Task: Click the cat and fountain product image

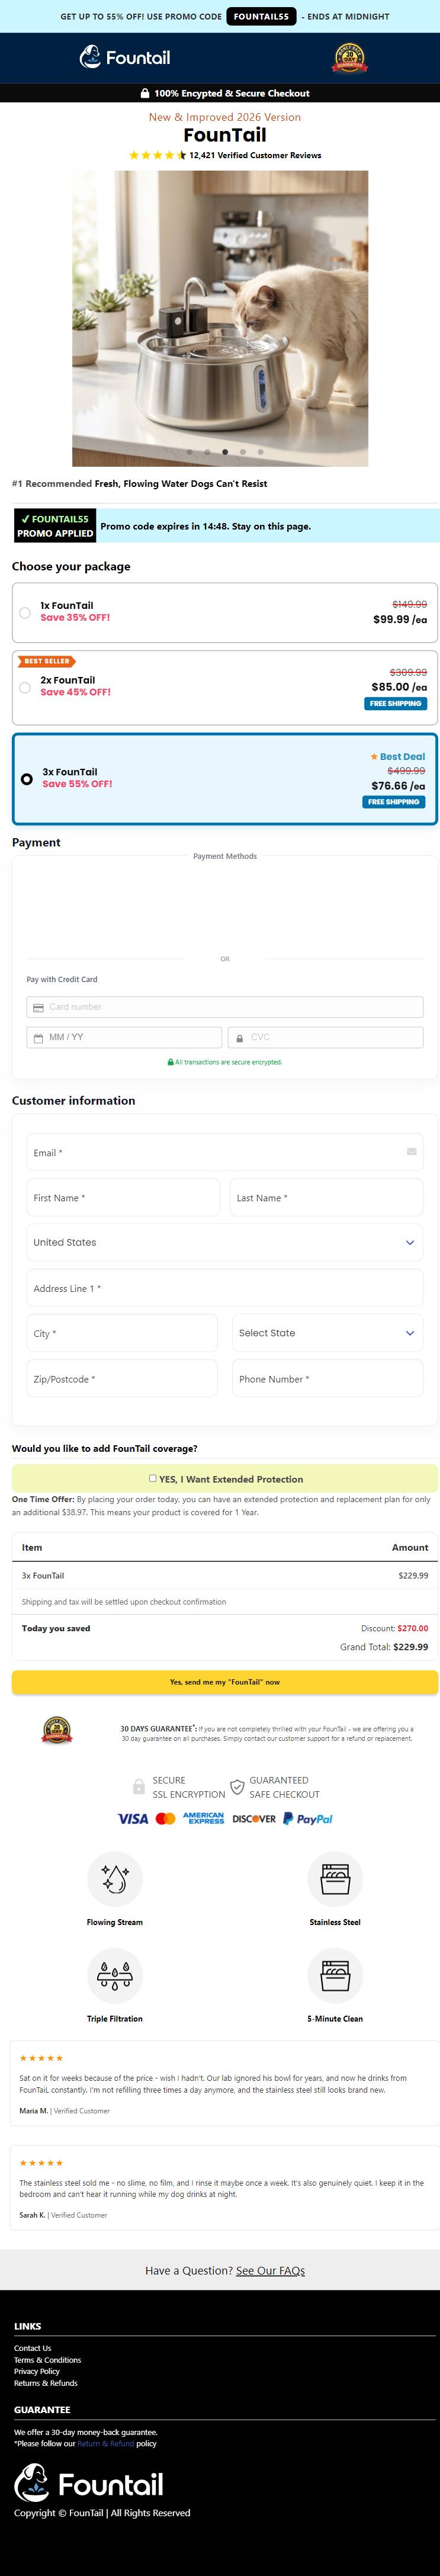Action: (x=220, y=318)
